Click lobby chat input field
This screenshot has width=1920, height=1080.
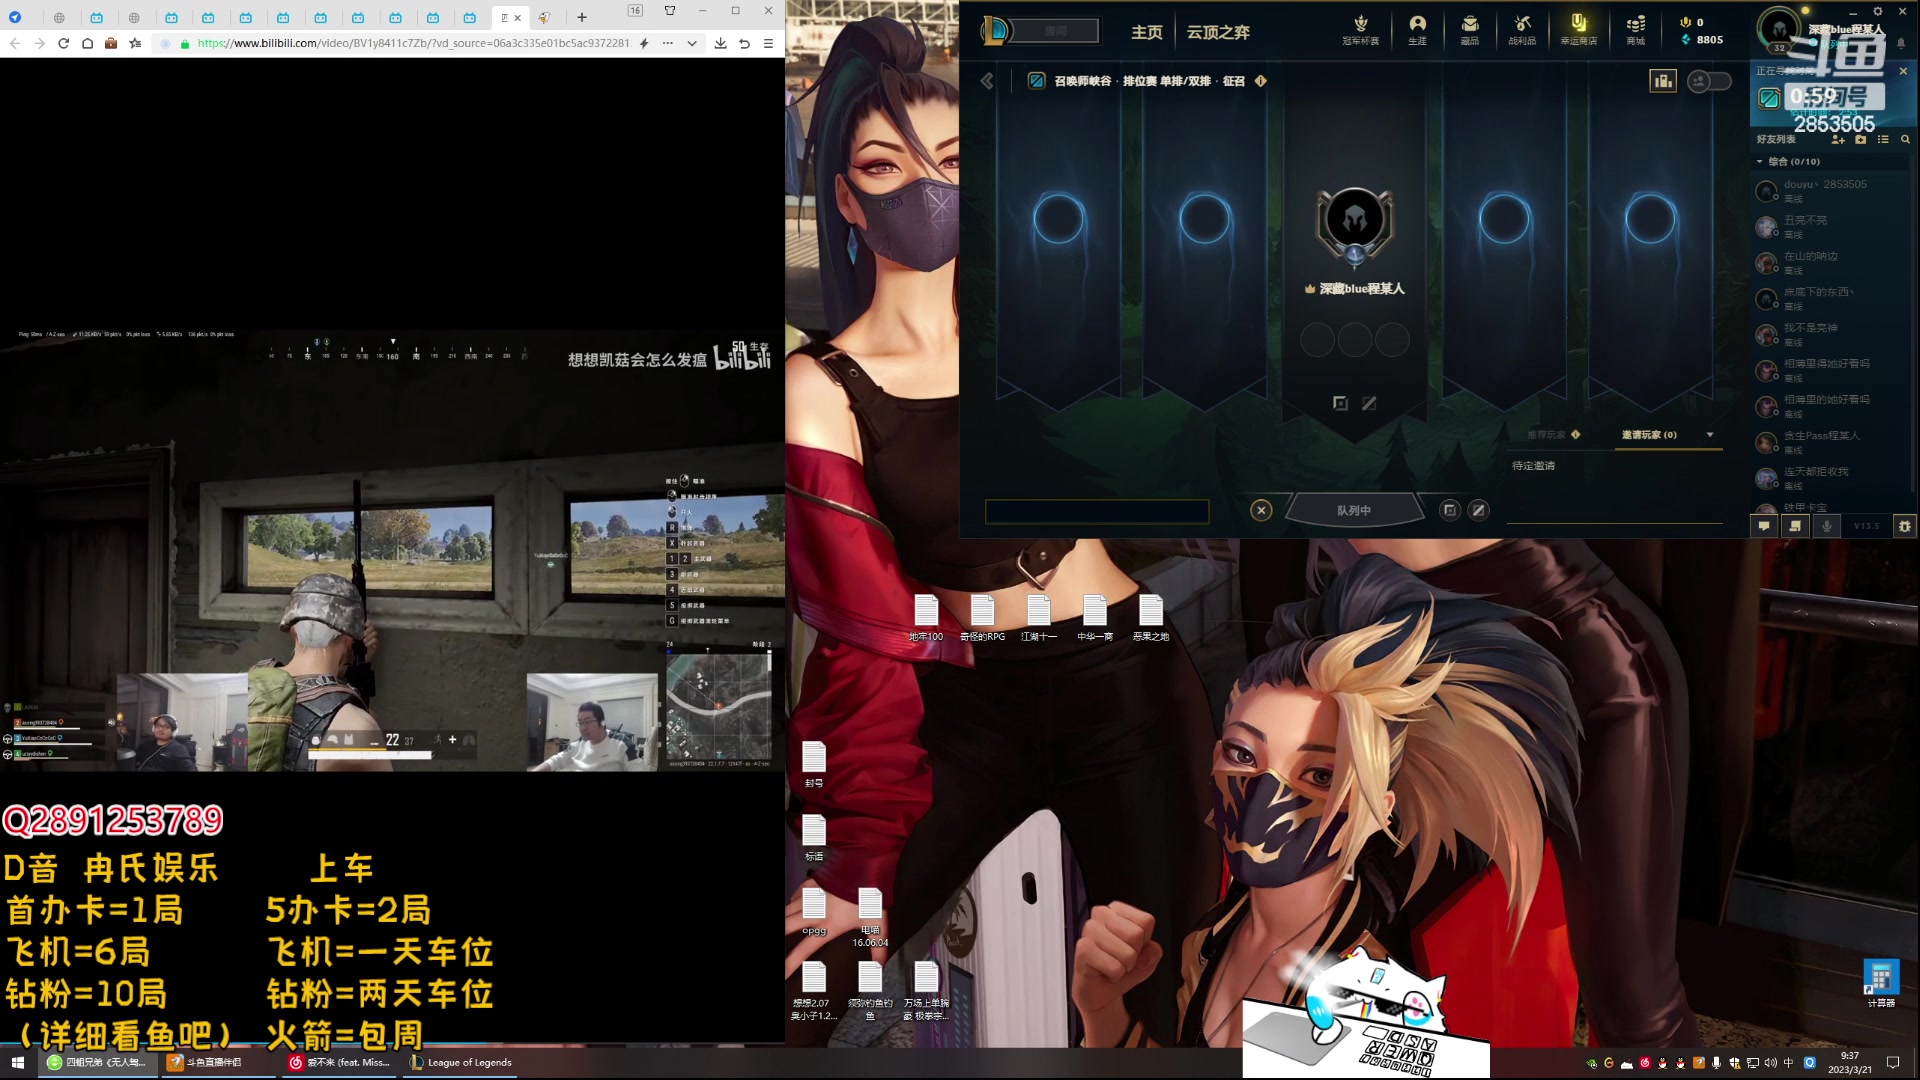(1097, 512)
